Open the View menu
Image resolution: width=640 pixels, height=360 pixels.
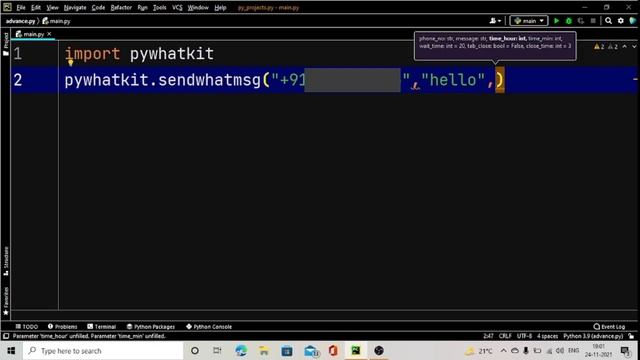(x=52, y=7)
